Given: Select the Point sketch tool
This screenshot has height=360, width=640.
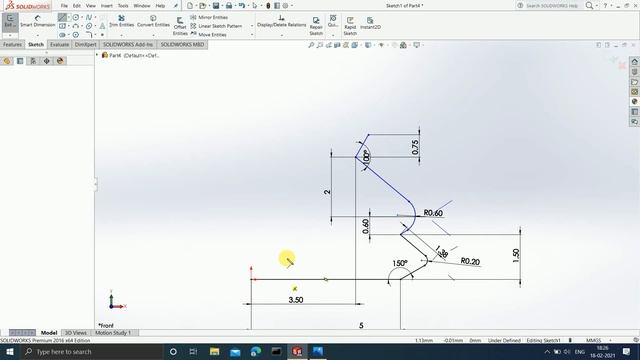Looking at the screenshot, I should click(x=102, y=35).
